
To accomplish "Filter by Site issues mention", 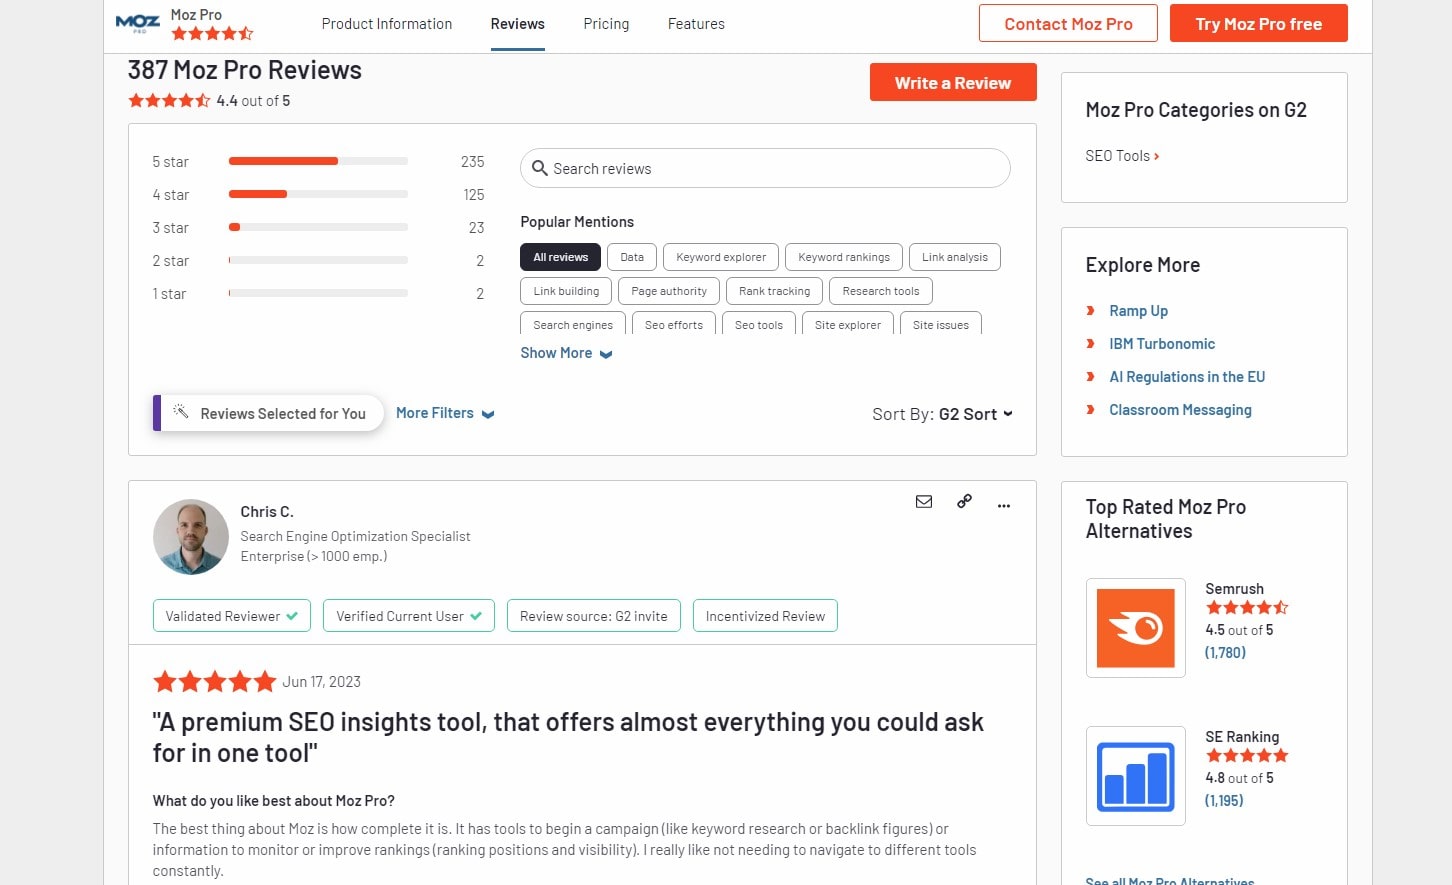I will click(x=941, y=324).
